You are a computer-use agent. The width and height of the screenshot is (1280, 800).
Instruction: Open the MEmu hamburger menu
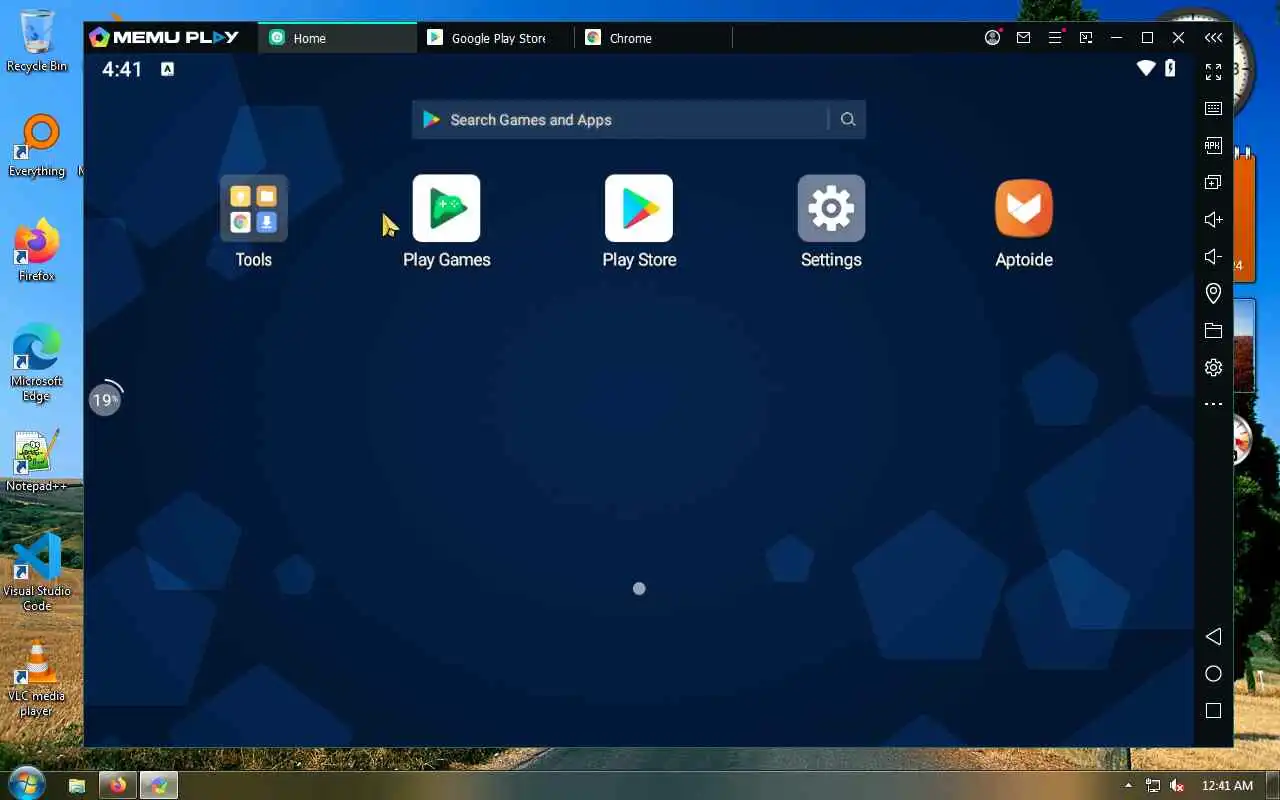(x=1055, y=37)
